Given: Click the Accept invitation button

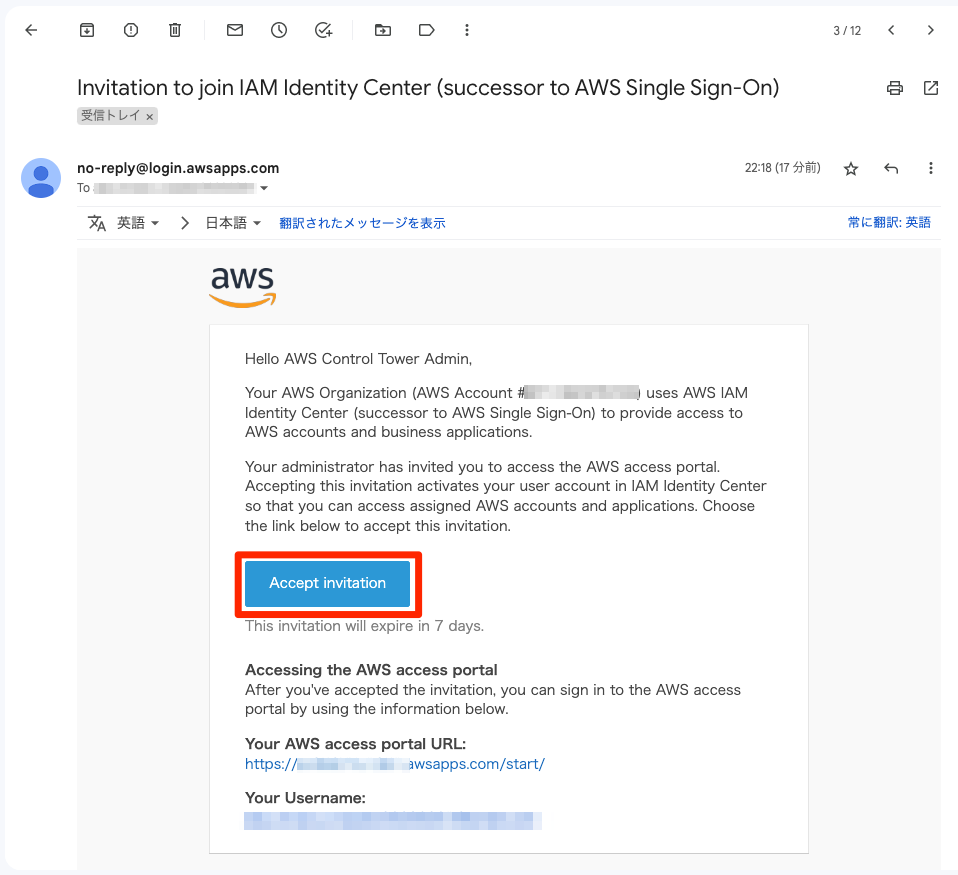Looking at the screenshot, I should coord(327,584).
